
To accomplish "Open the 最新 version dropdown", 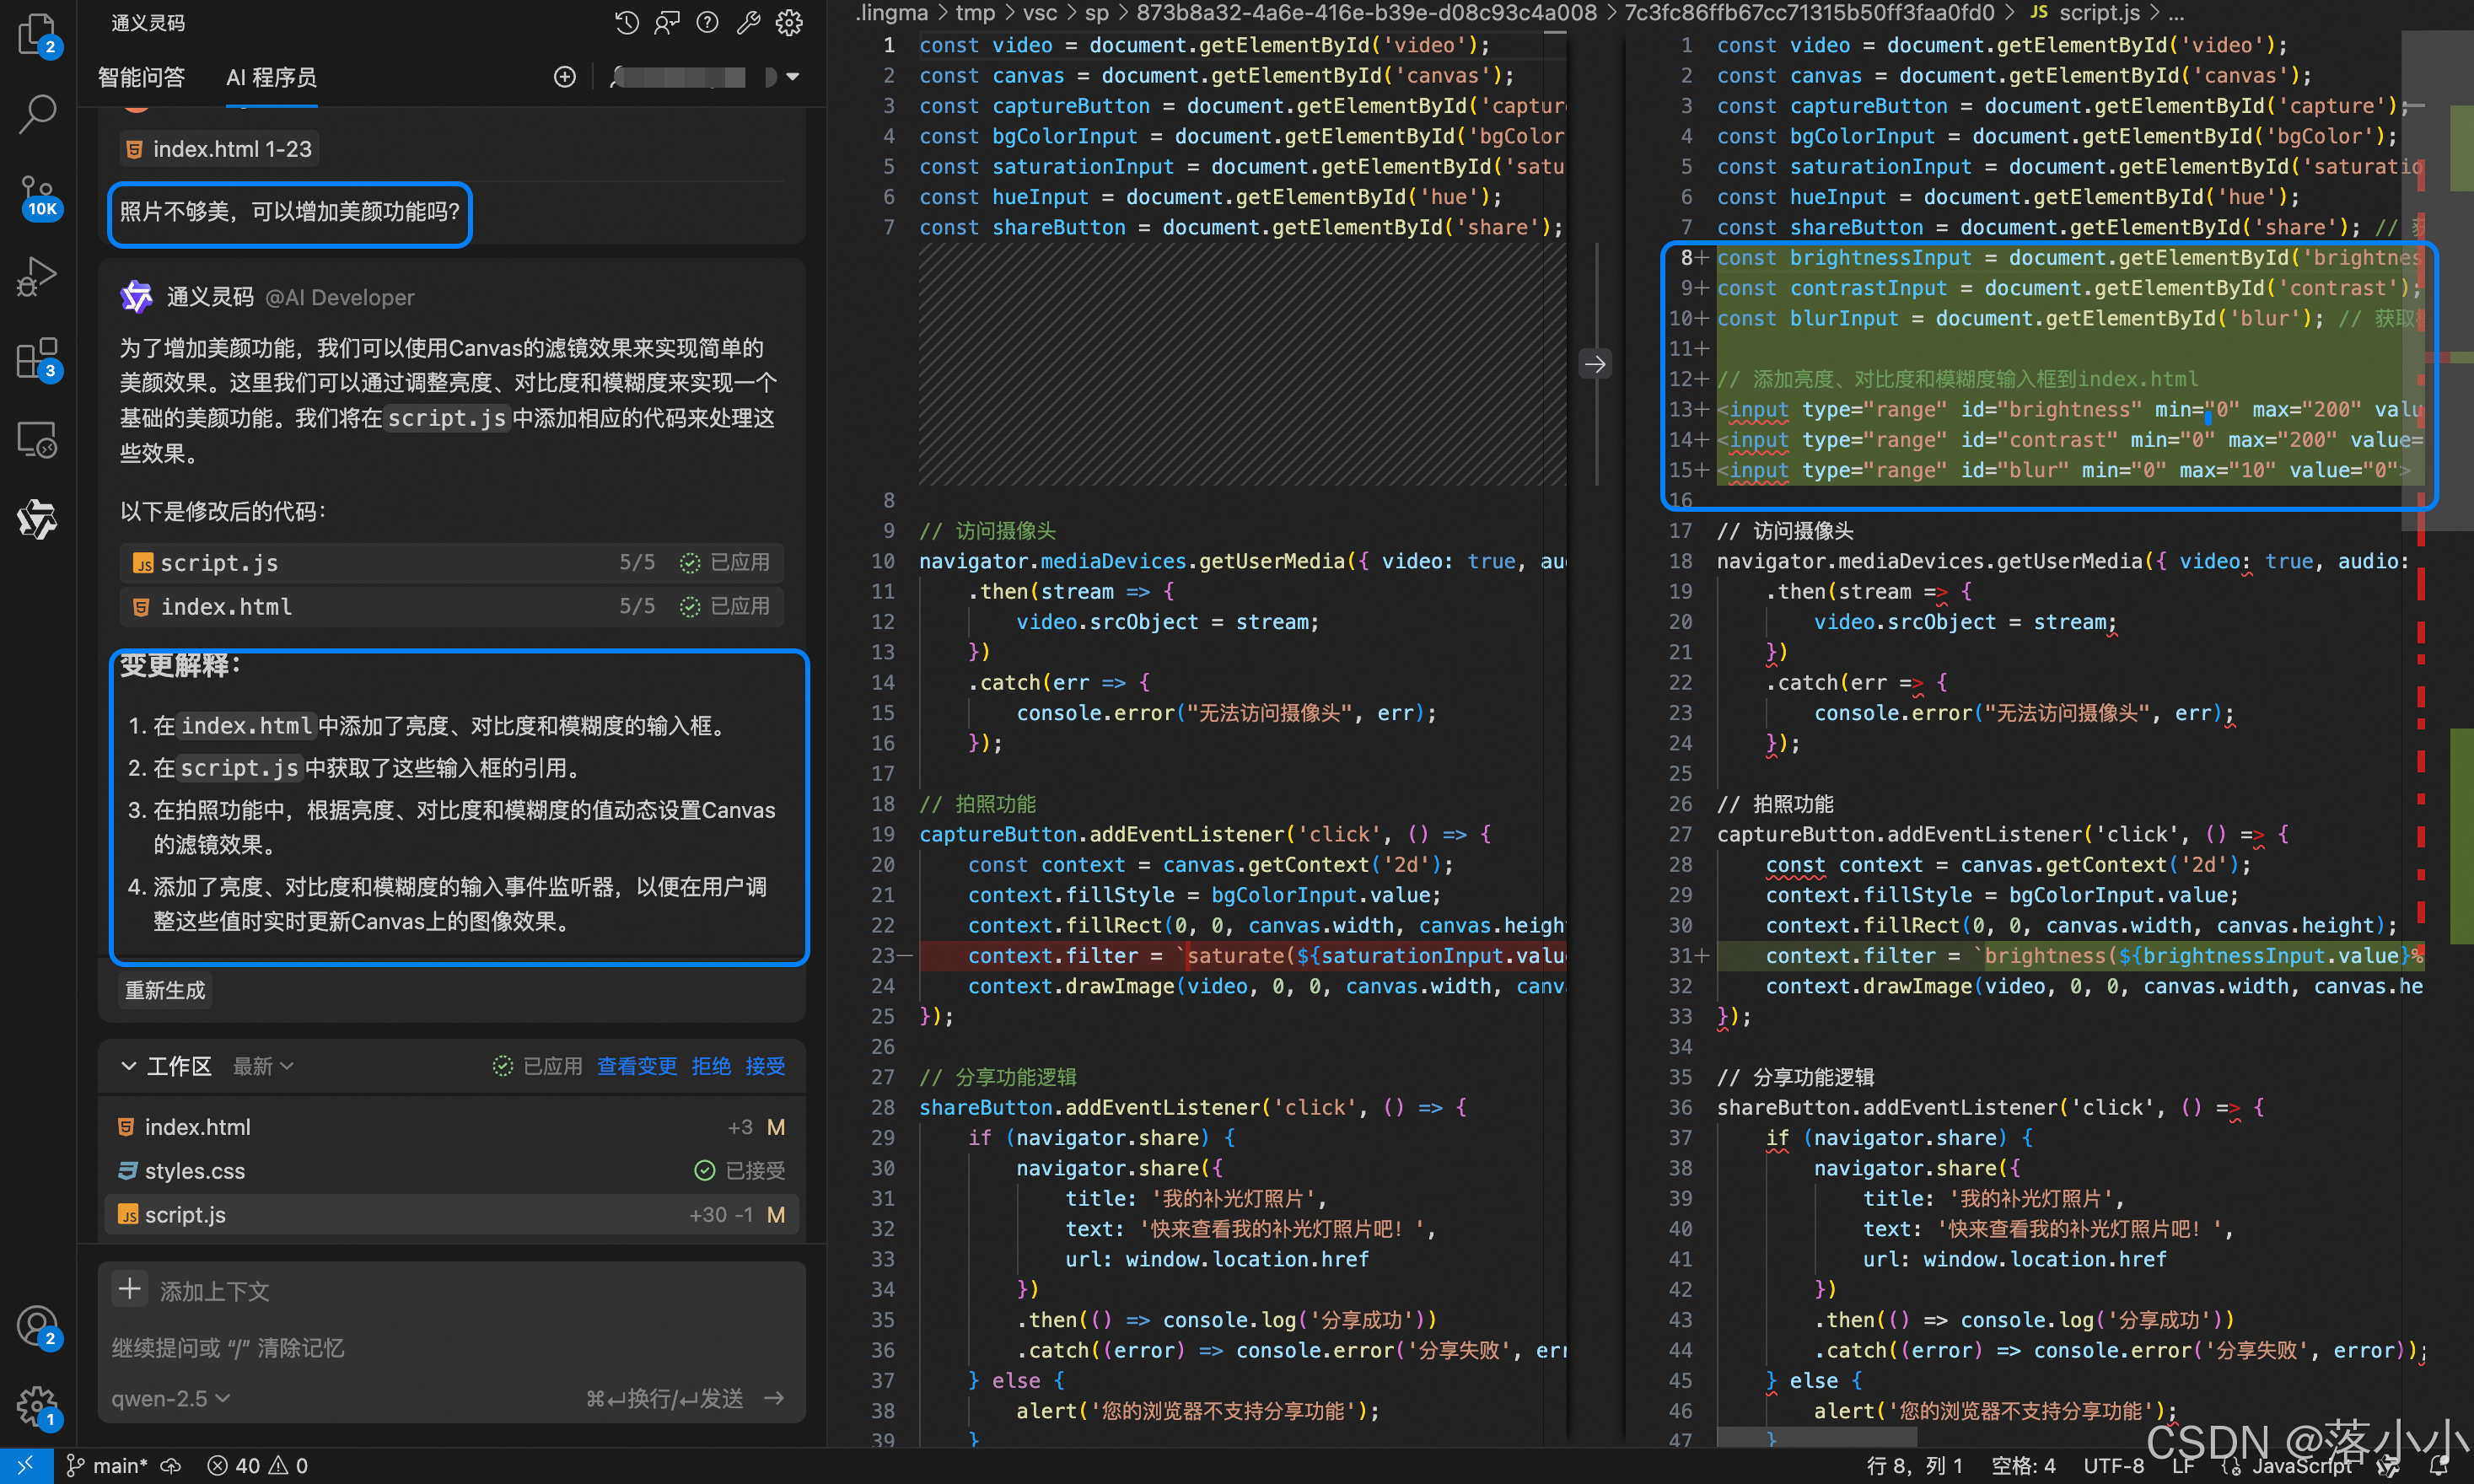I will pos(263,1066).
